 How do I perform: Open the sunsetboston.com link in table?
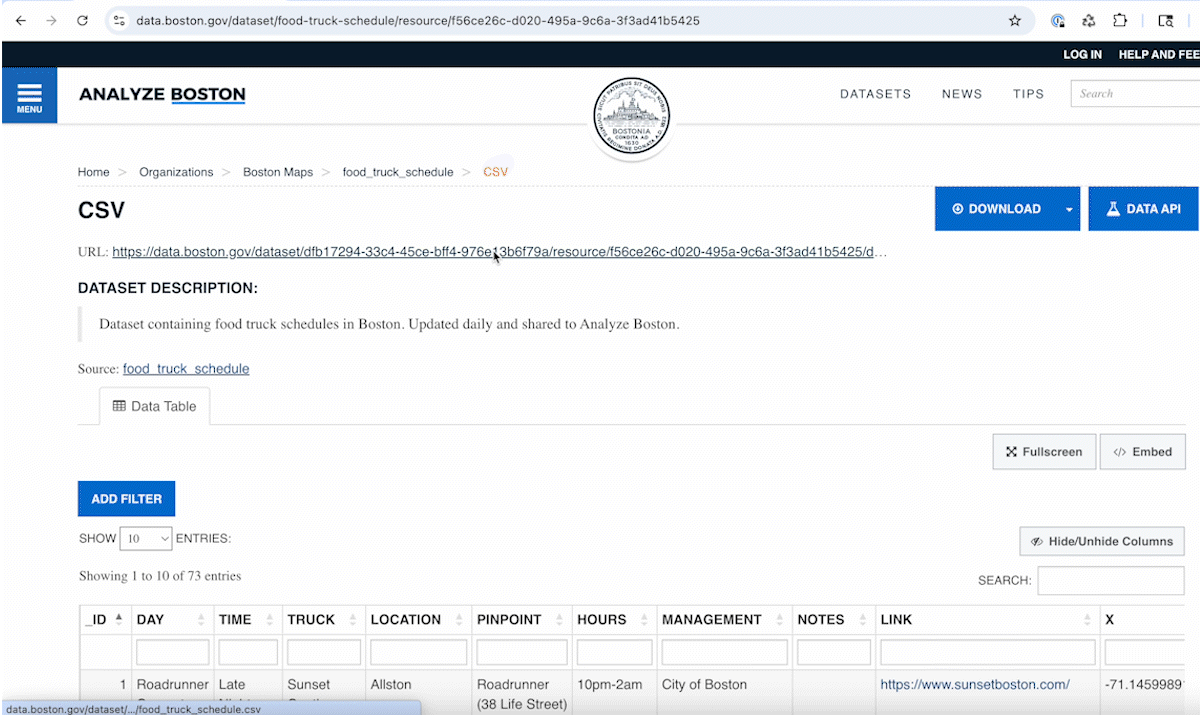(x=974, y=685)
